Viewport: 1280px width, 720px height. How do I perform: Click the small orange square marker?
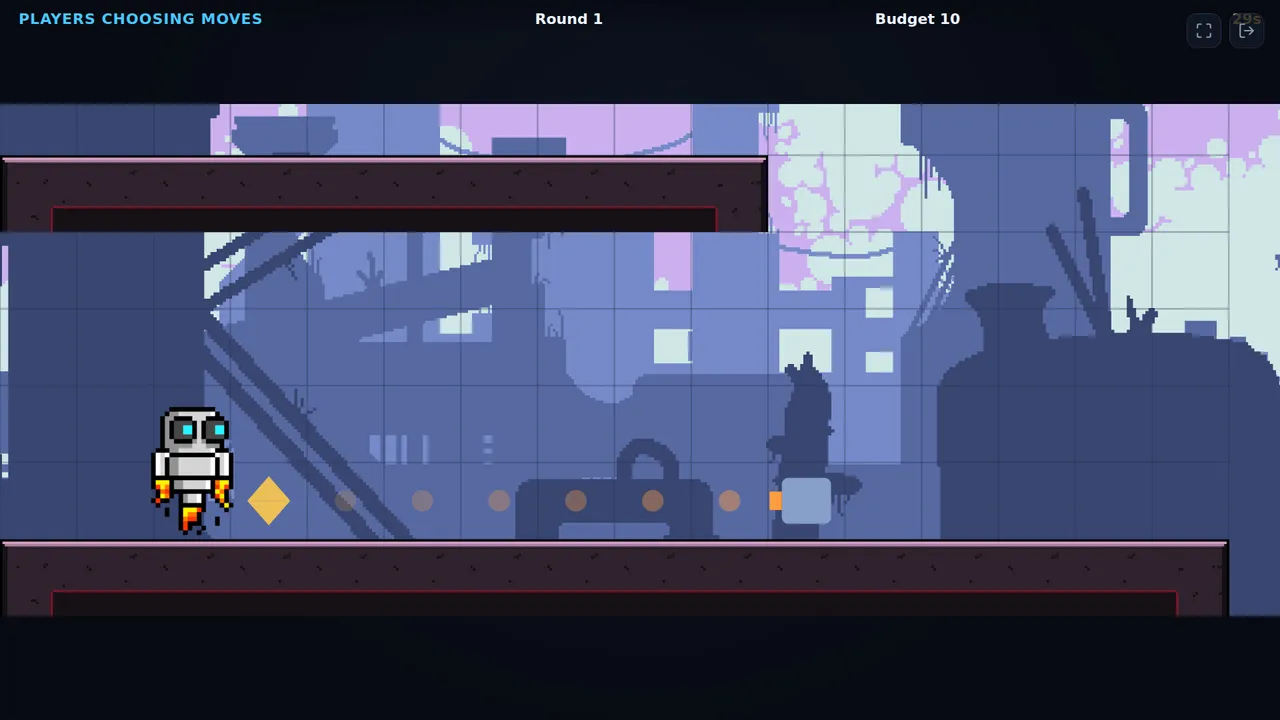pyautogui.click(x=775, y=501)
